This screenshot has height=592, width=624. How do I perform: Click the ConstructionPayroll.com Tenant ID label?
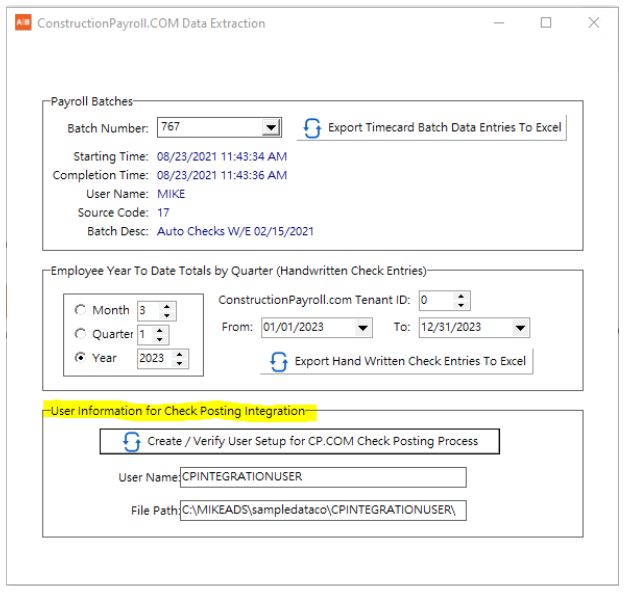(314, 300)
